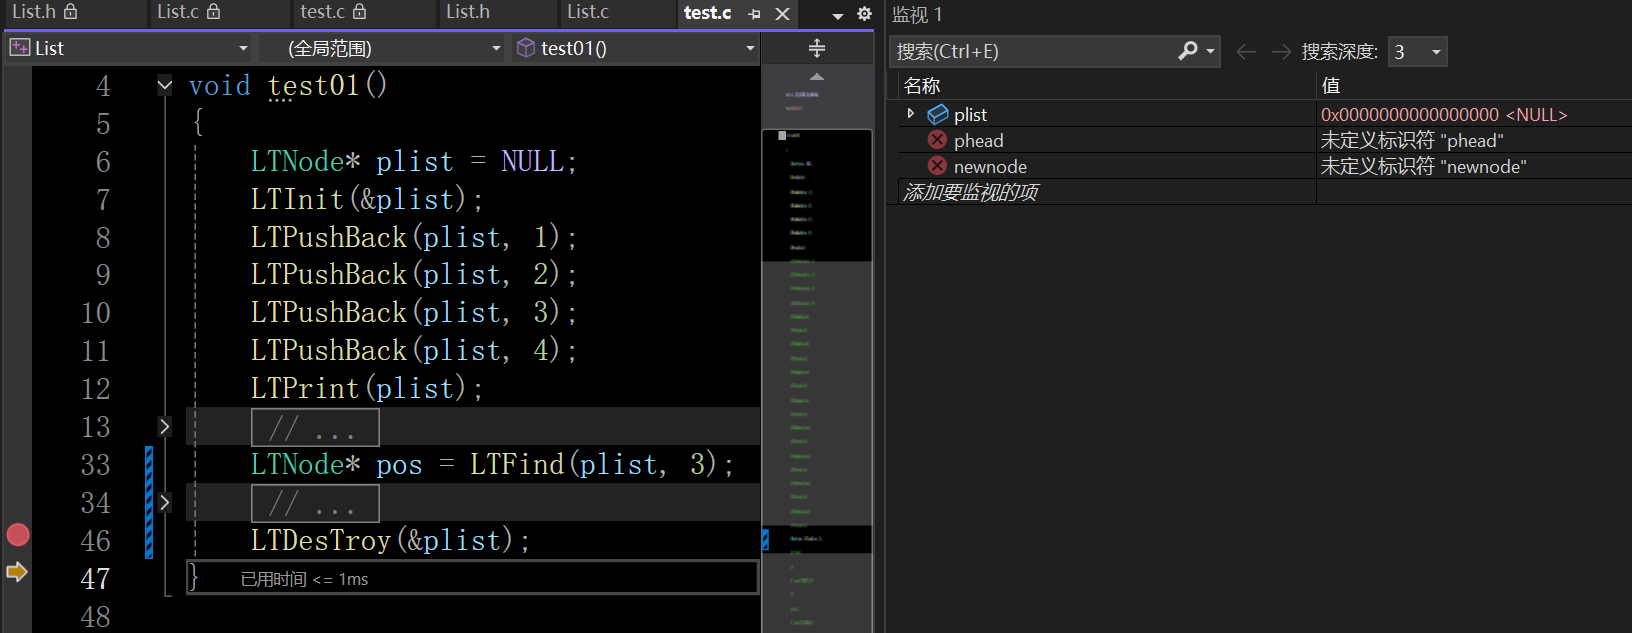Click the split editor window icon
Screen dimensions: 1632x633
[x=817, y=48]
